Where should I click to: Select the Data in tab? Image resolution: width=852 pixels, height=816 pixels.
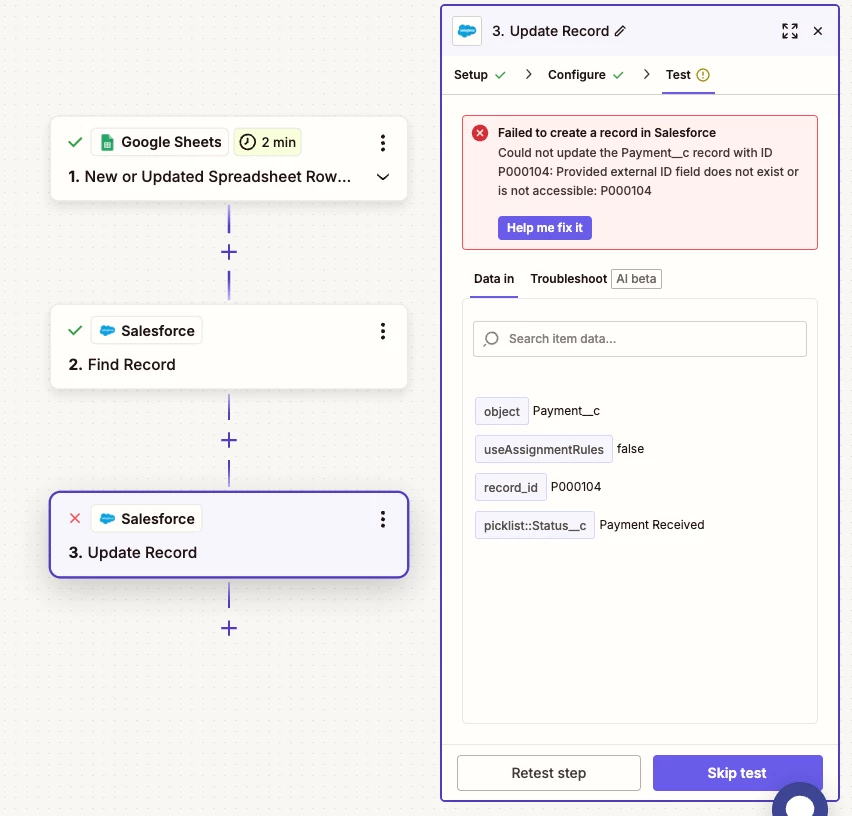[x=493, y=279]
